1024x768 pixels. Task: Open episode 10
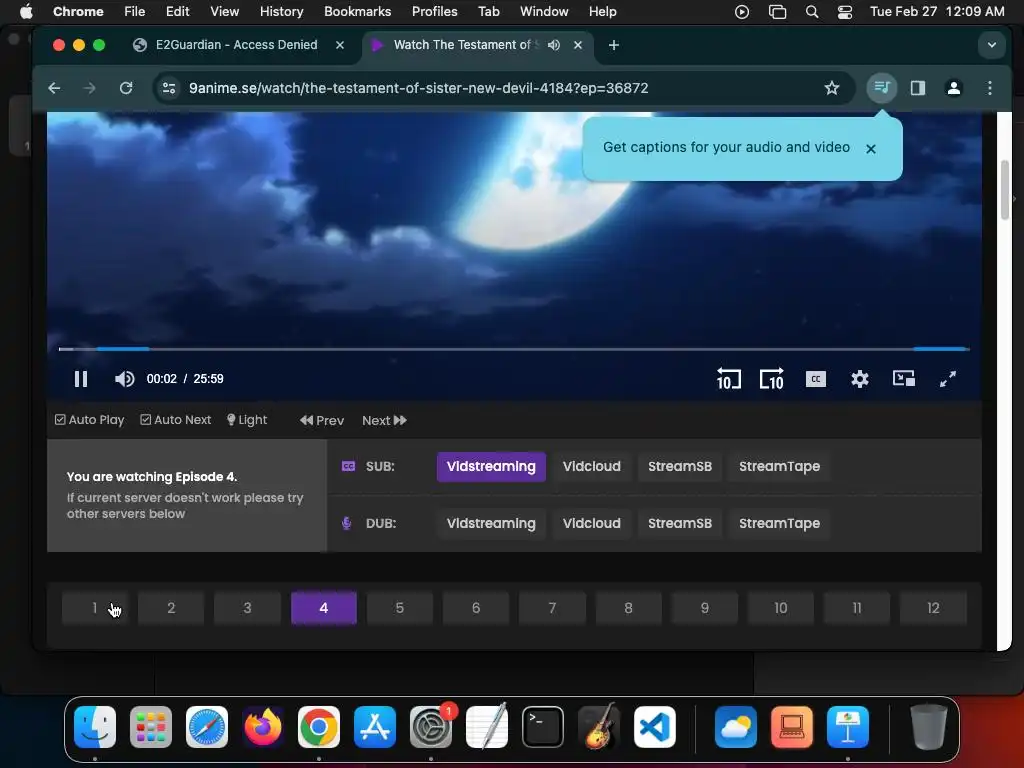pyautogui.click(x=780, y=608)
